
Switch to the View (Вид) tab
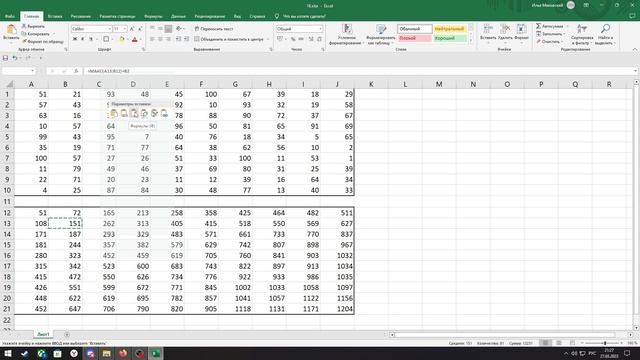[x=237, y=16]
